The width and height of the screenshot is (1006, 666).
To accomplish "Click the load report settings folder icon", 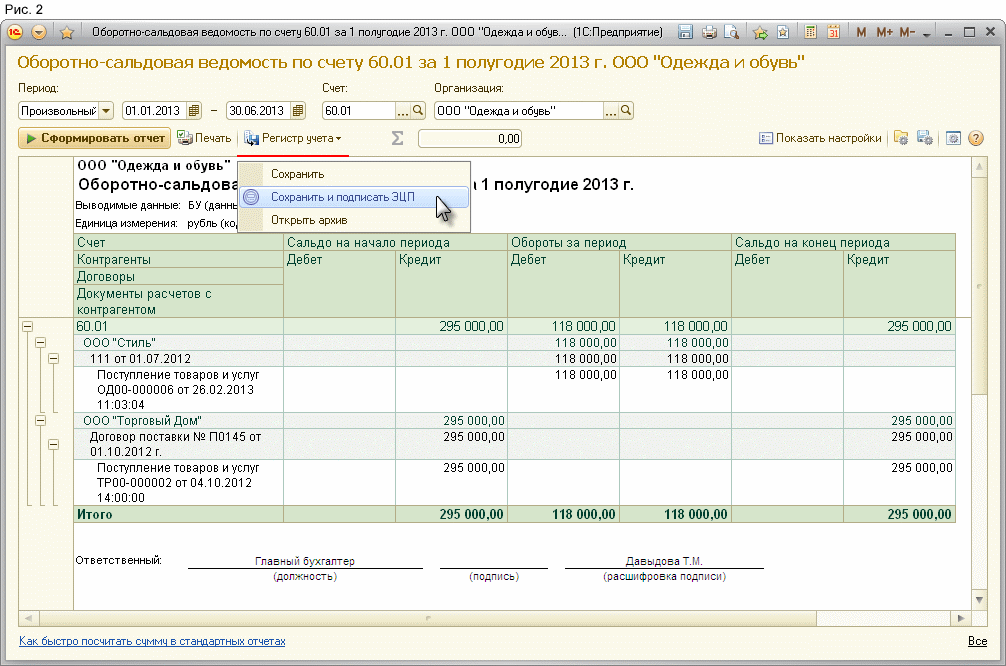I will coord(901,139).
